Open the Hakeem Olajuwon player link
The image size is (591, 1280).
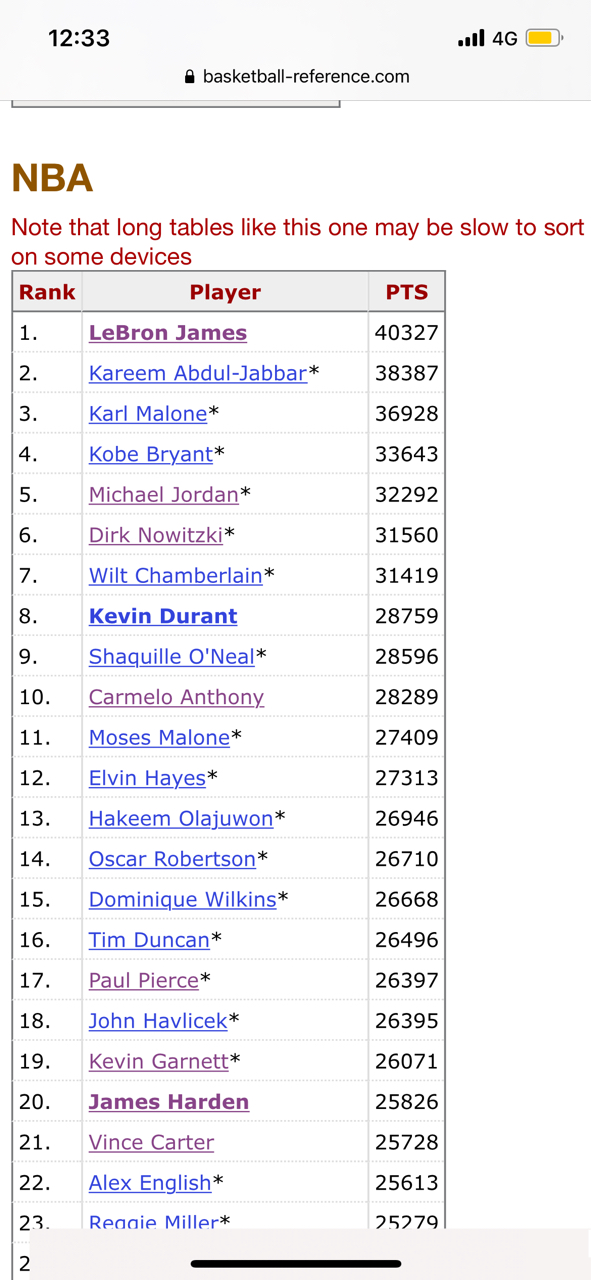181,818
